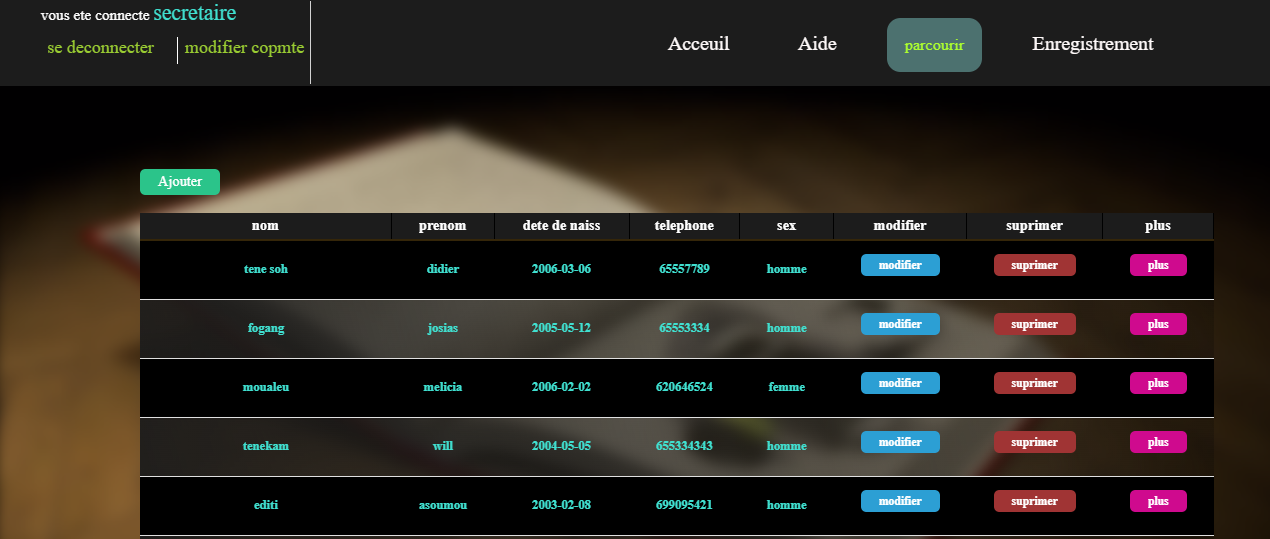The image size is (1270, 539).
Task: Edit the fogang josias entry
Action: (x=900, y=324)
